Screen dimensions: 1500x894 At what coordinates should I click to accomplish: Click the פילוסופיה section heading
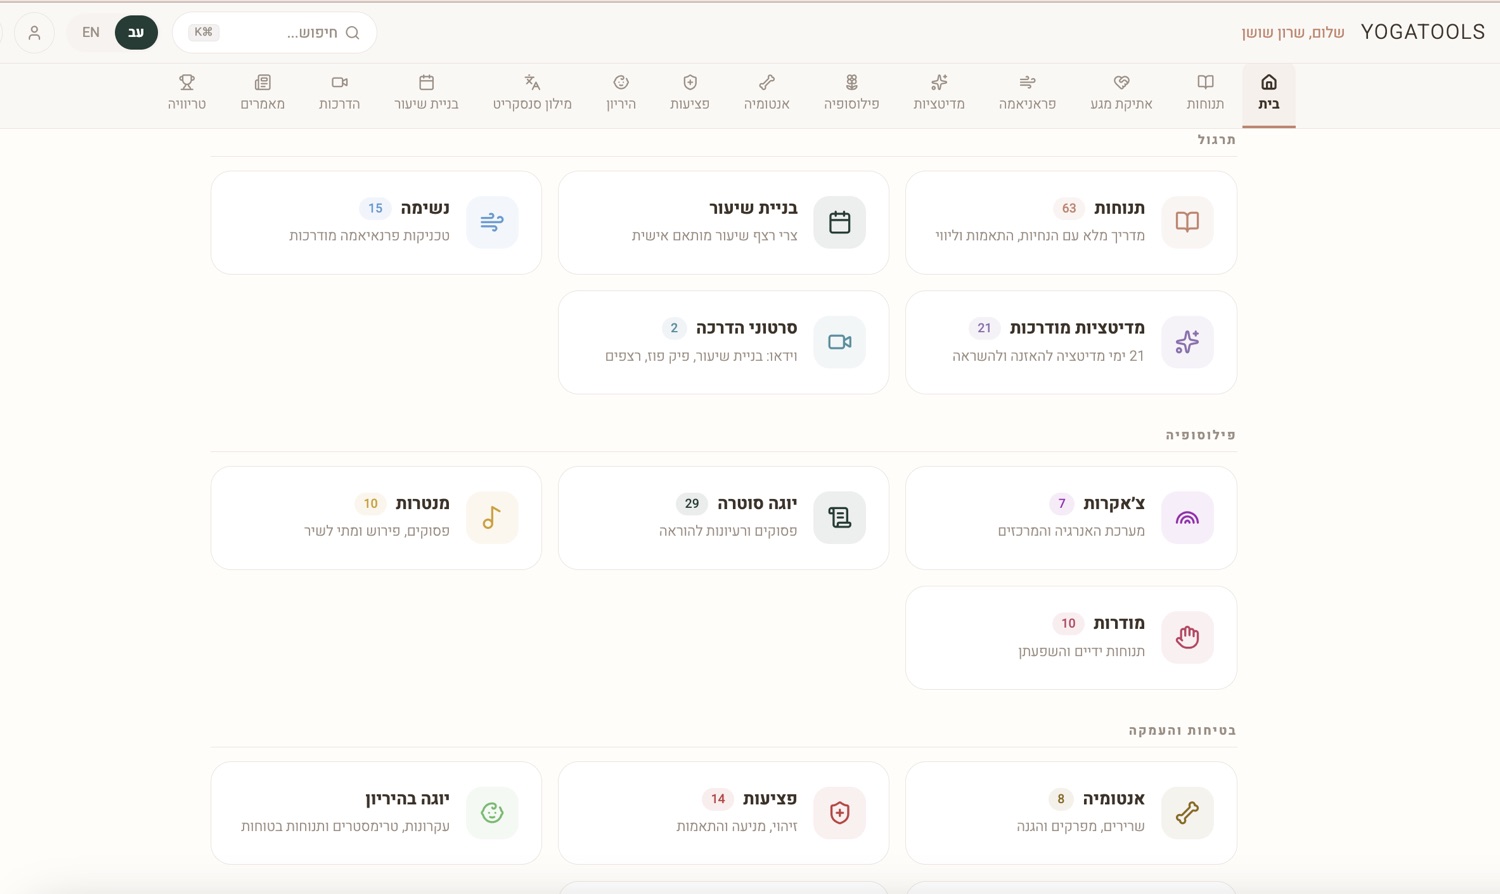click(x=1201, y=435)
